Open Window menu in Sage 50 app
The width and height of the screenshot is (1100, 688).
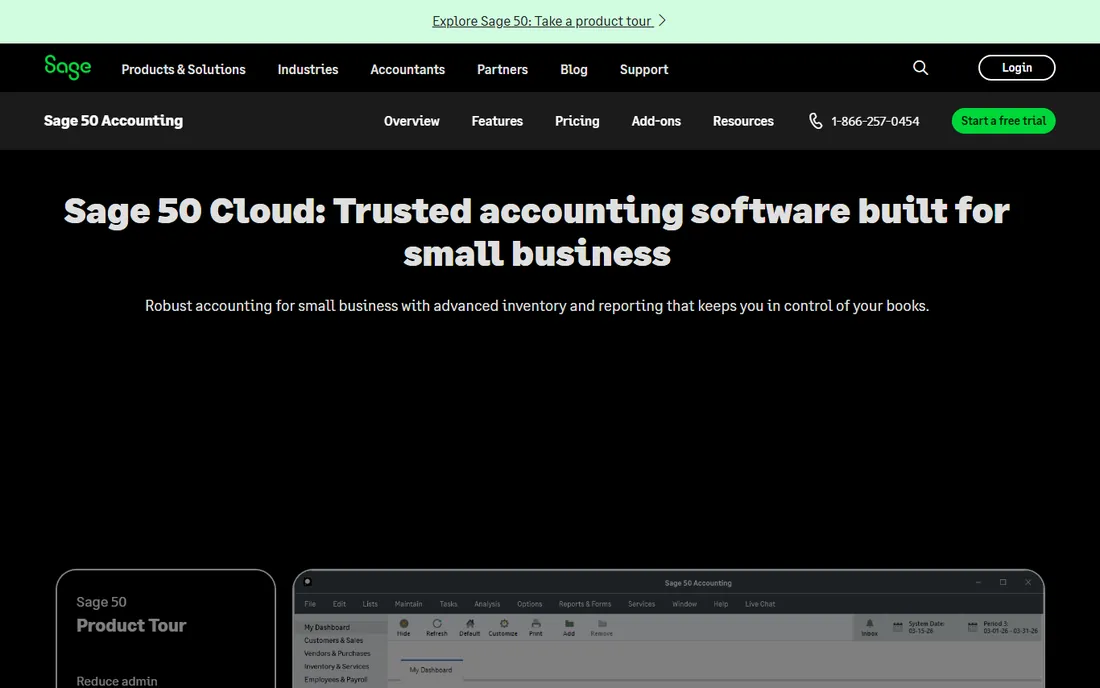pyautogui.click(x=684, y=604)
